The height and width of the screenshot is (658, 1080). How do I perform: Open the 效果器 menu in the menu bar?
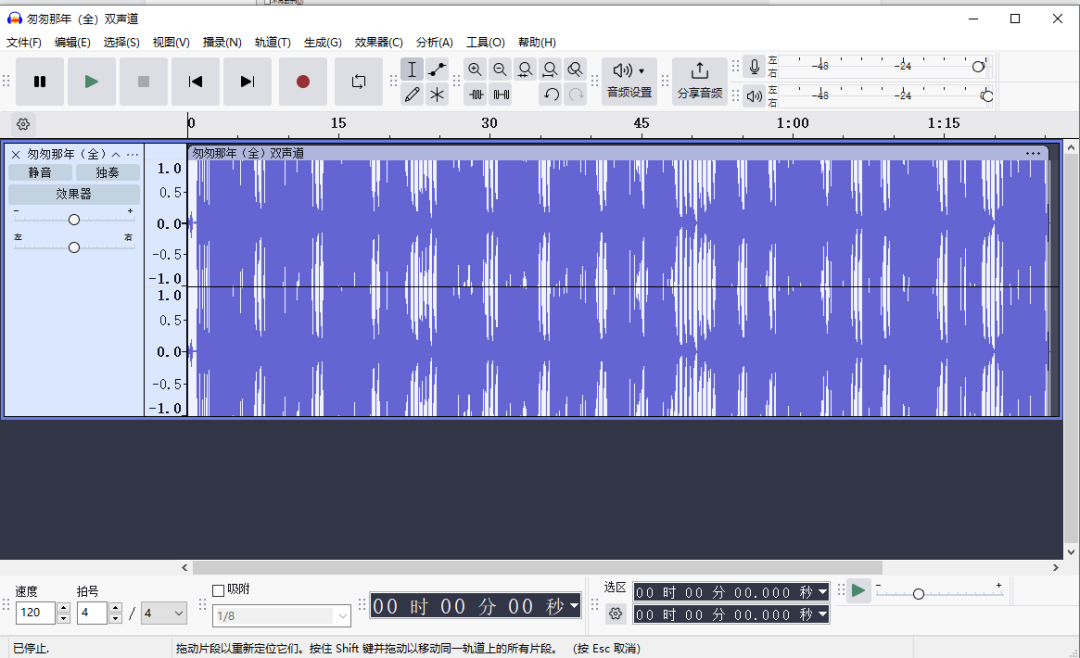[x=380, y=42]
